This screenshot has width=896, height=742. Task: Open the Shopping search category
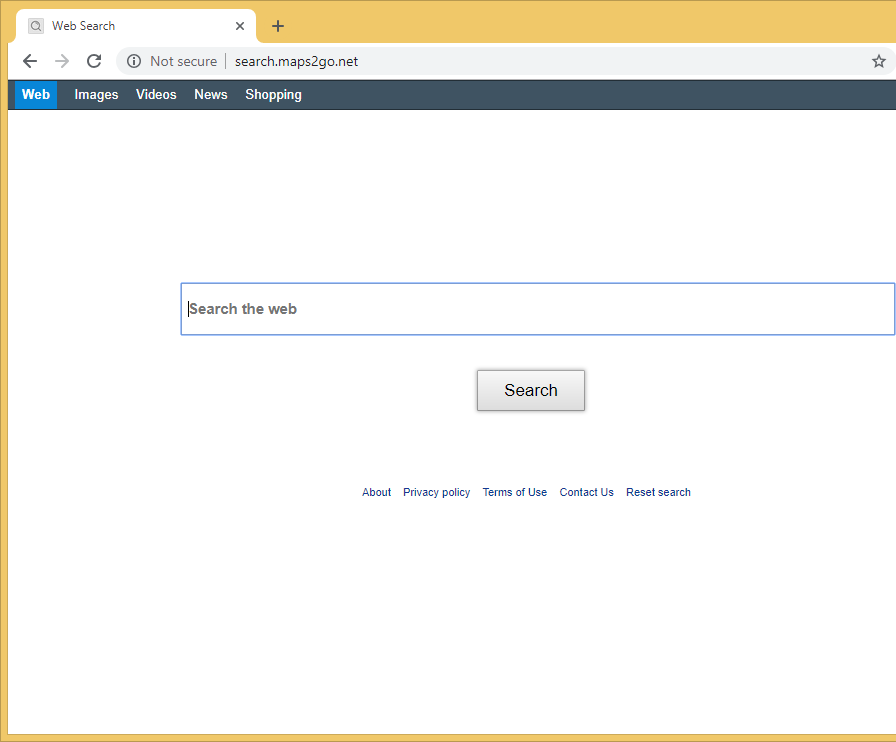pos(273,95)
